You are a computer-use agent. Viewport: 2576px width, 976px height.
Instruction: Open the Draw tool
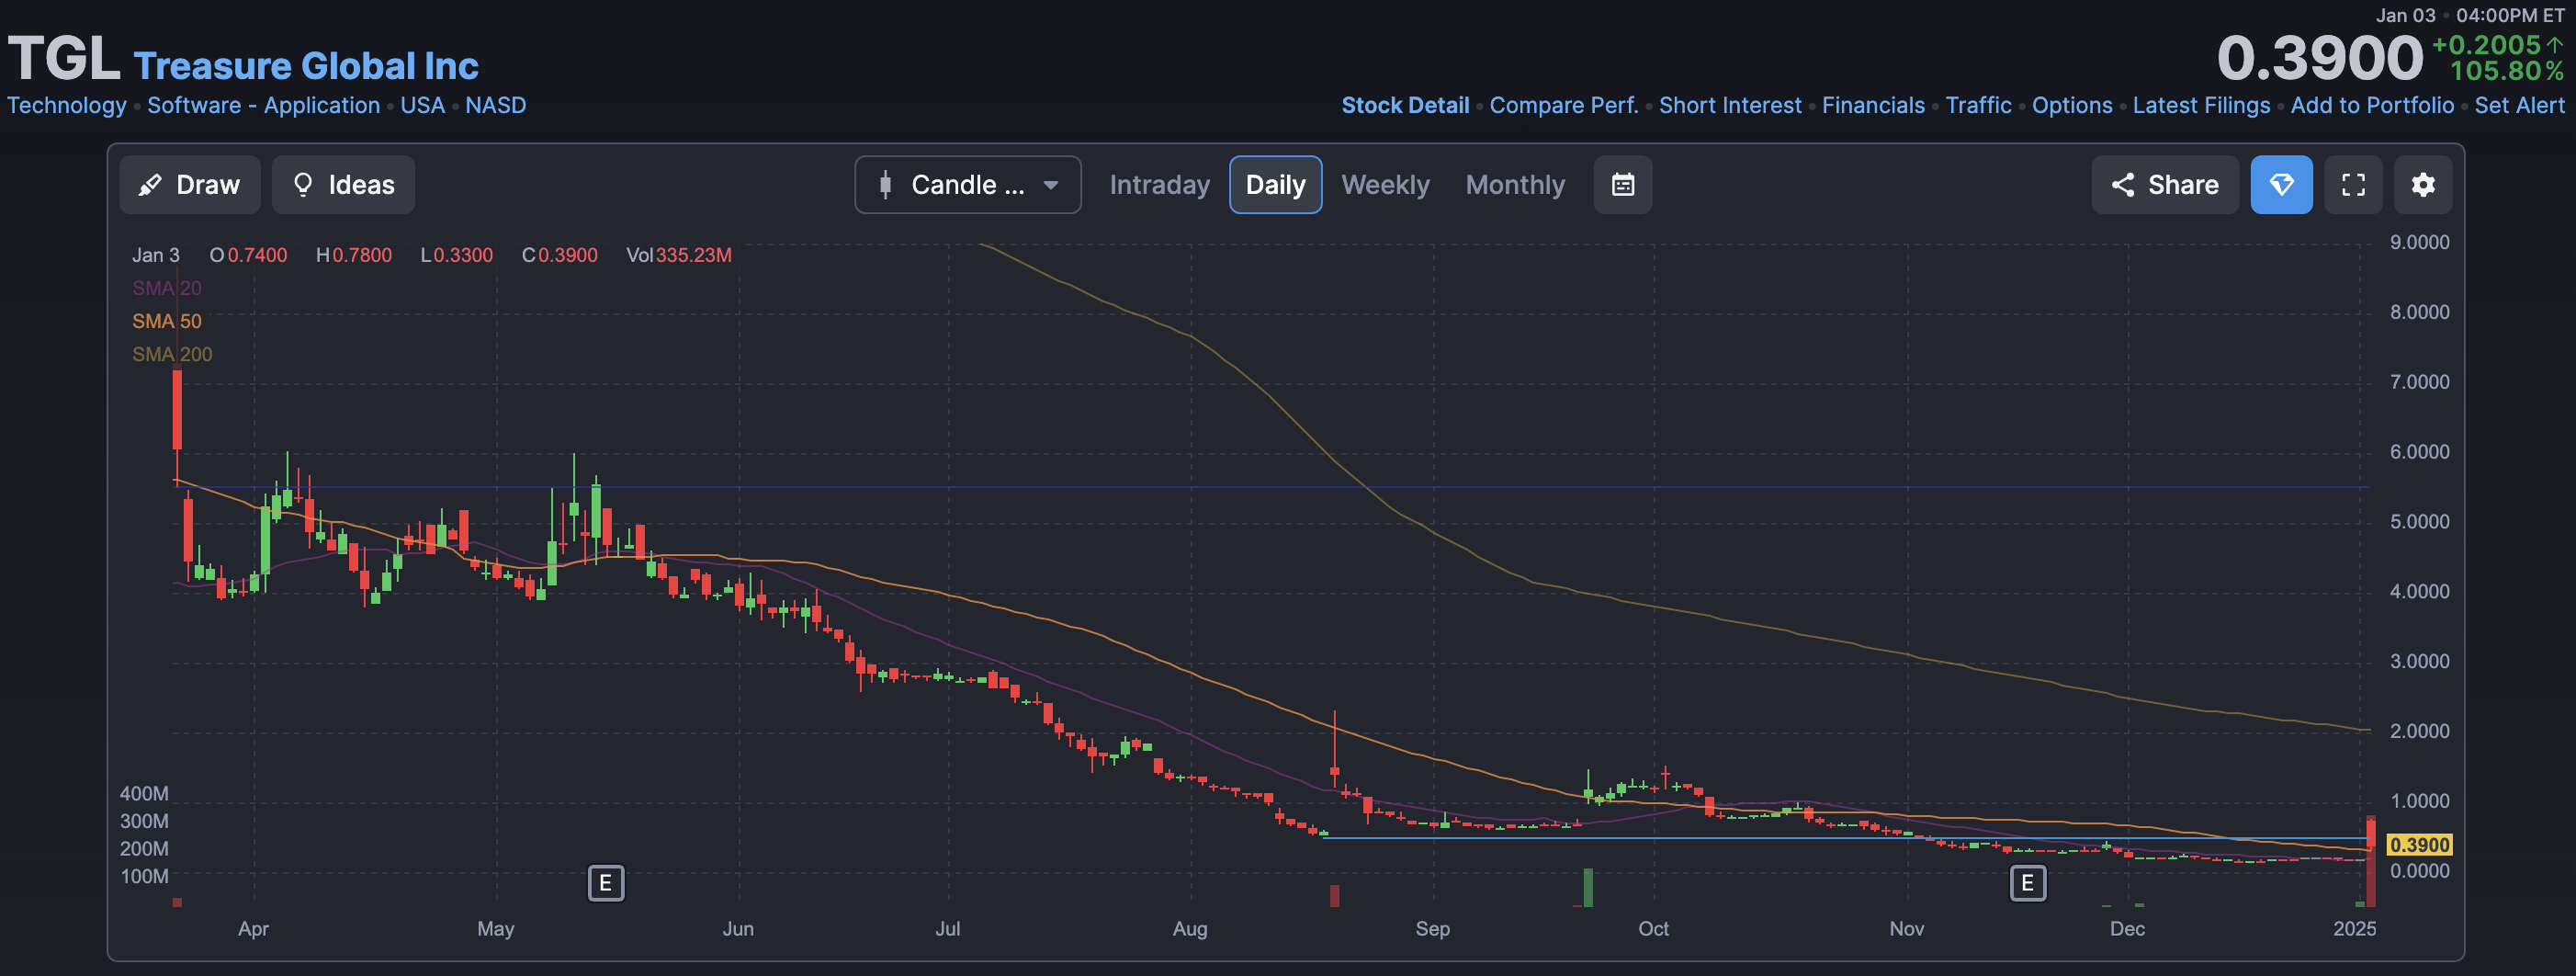point(190,185)
